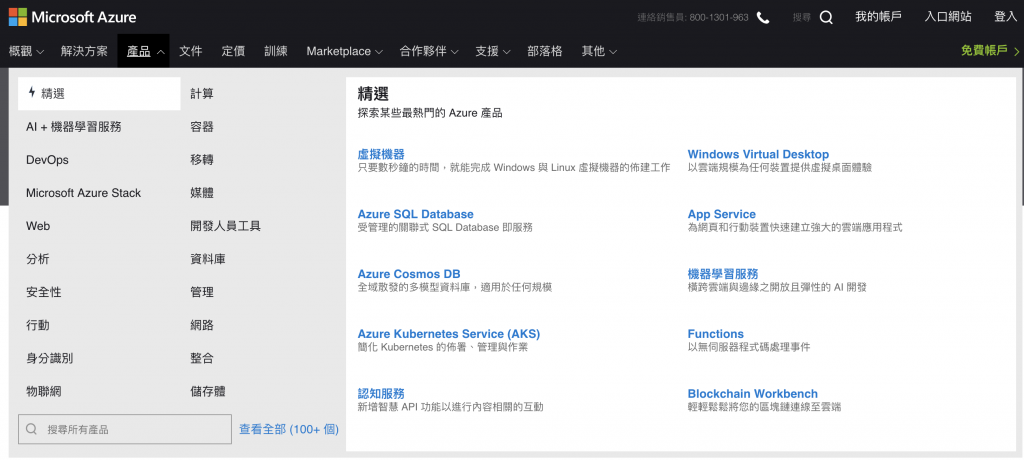Click 查看全部 (100+ 個) link
The width and height of the screenshot is (1024, 460).
click(x=289, y=429)
